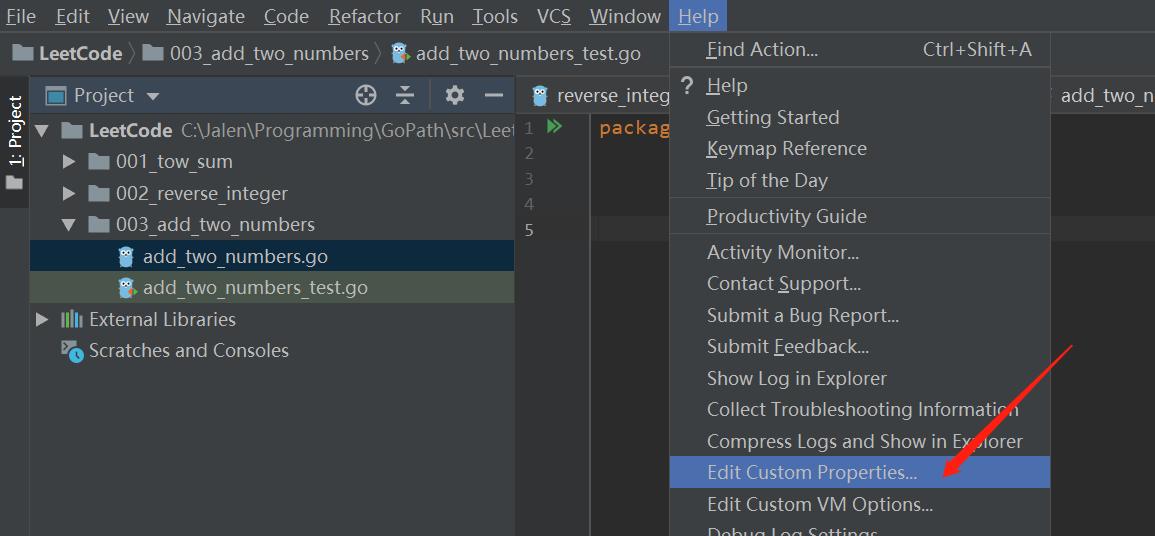The image size is (1155, 536).
Task: Click the Help question mark icon
Action: pyautogui.click(x=687, y=86)
